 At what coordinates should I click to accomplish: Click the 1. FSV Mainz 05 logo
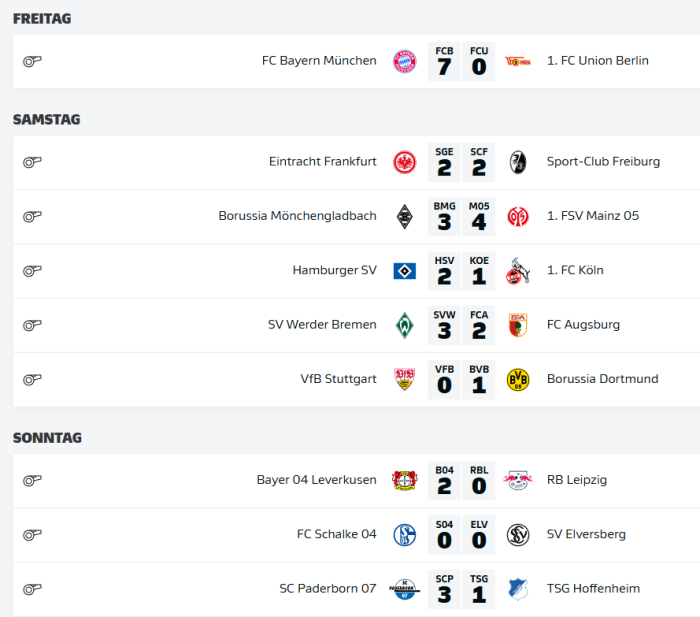click(518, 217)
